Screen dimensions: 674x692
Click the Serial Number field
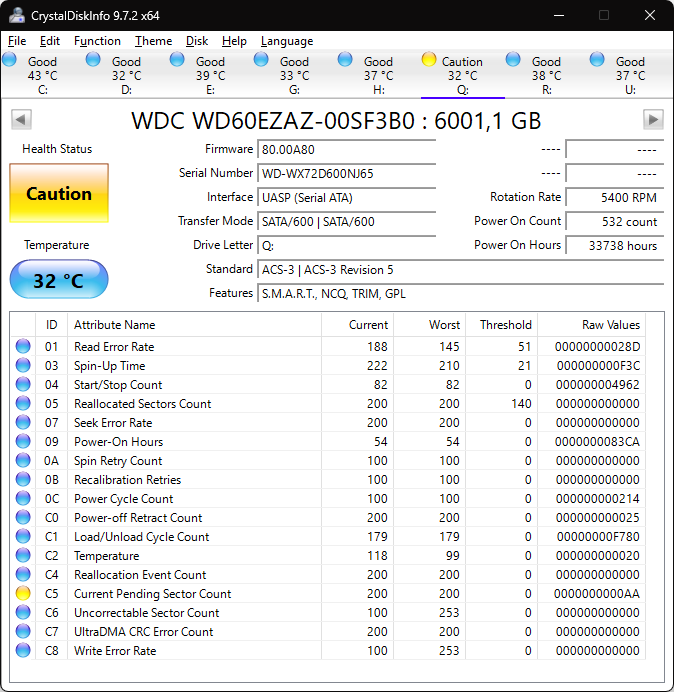click(x=347, y=173)
